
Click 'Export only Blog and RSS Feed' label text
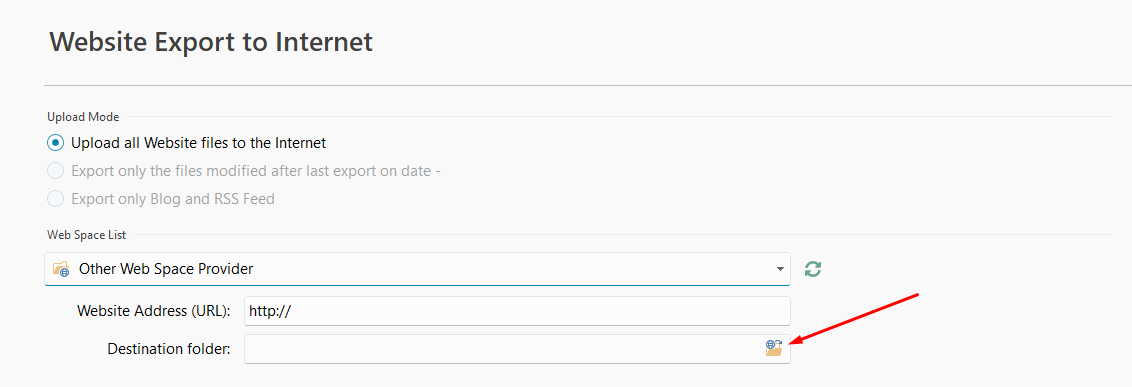coord(173,199)
